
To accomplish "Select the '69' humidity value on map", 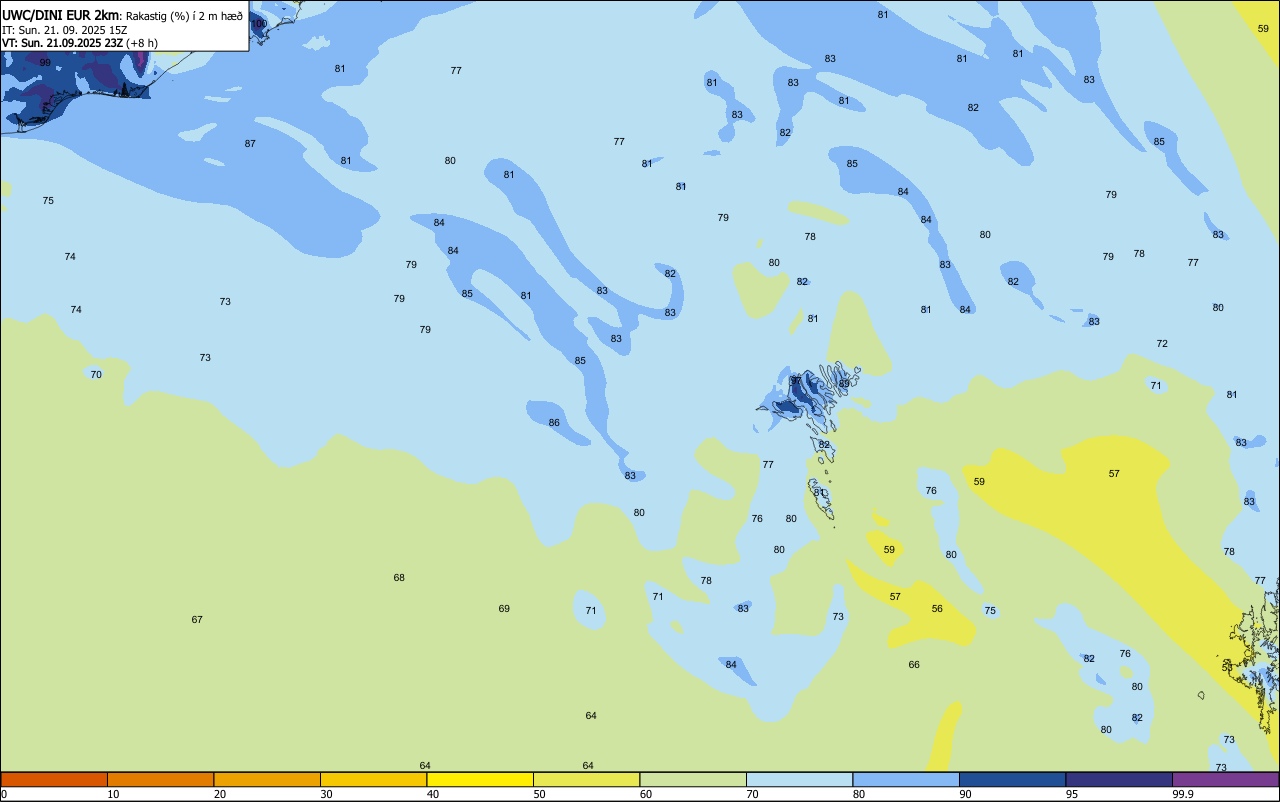I will [504, 609].
